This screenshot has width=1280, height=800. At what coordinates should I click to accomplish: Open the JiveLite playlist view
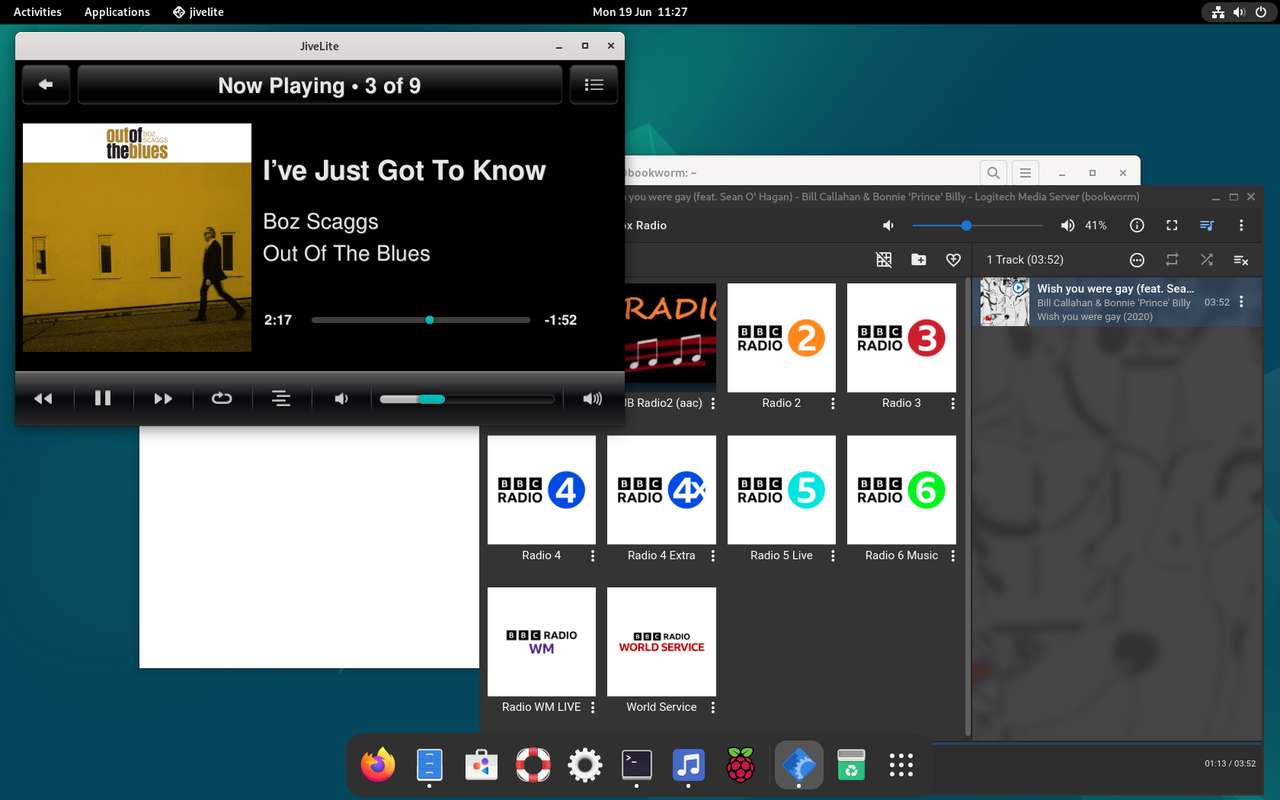coord(594,85)
